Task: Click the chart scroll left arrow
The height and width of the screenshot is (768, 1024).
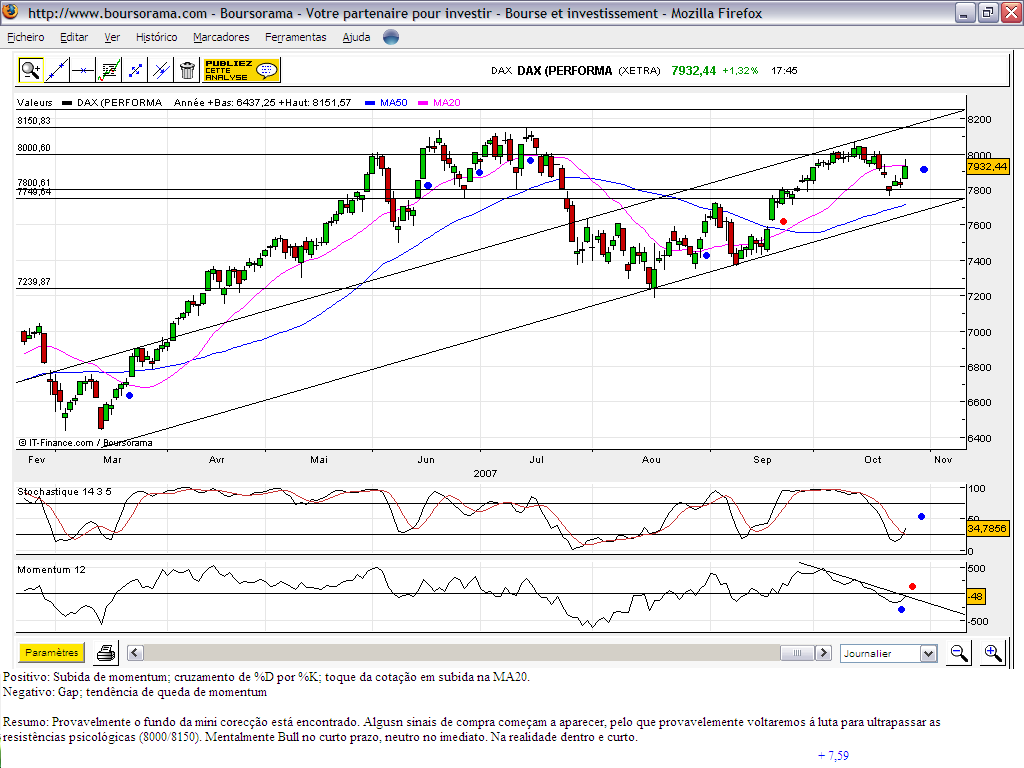Action: click(135, 652)
